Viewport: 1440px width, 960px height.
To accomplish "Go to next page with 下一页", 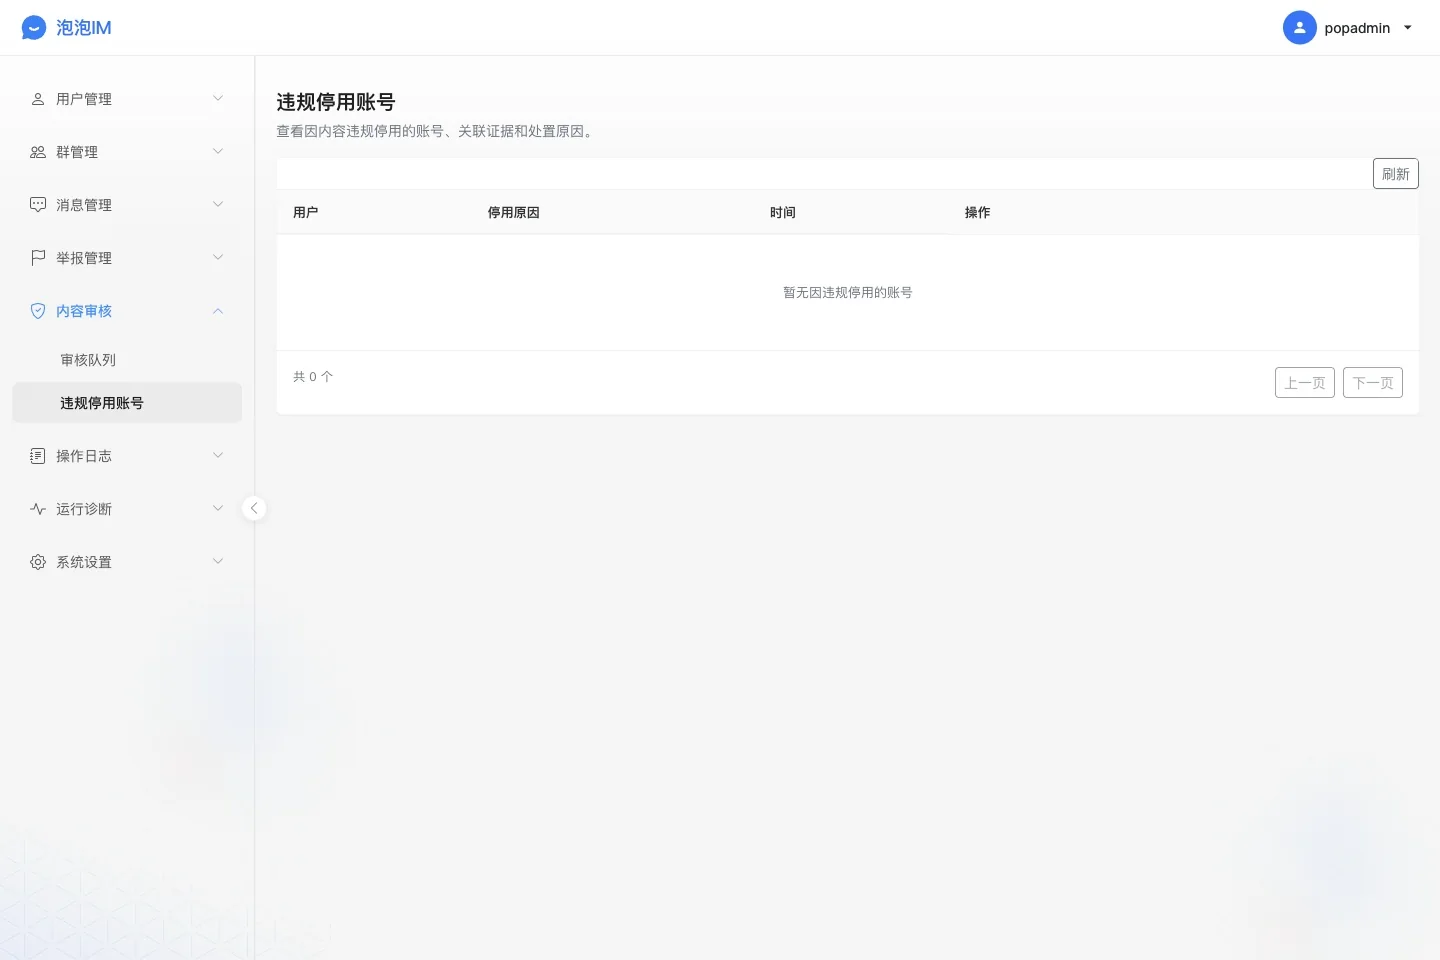I will click(1373, 383).
